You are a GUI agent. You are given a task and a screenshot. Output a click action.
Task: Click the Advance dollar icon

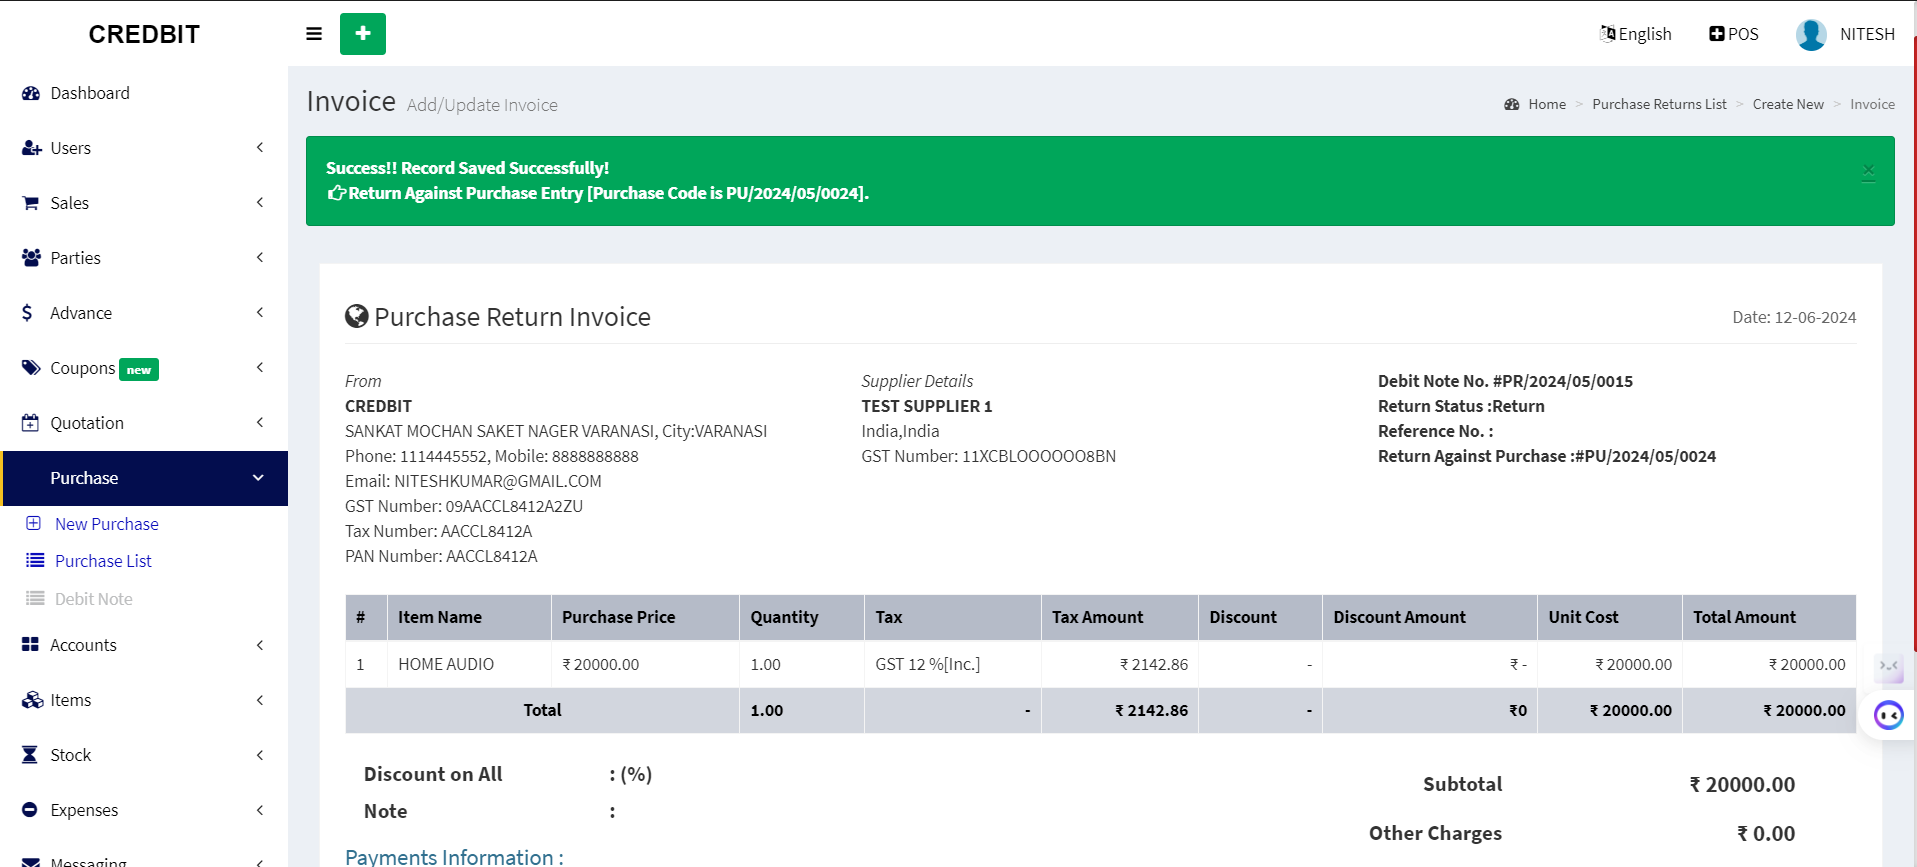pyautogui.click(x=27, y=313)
